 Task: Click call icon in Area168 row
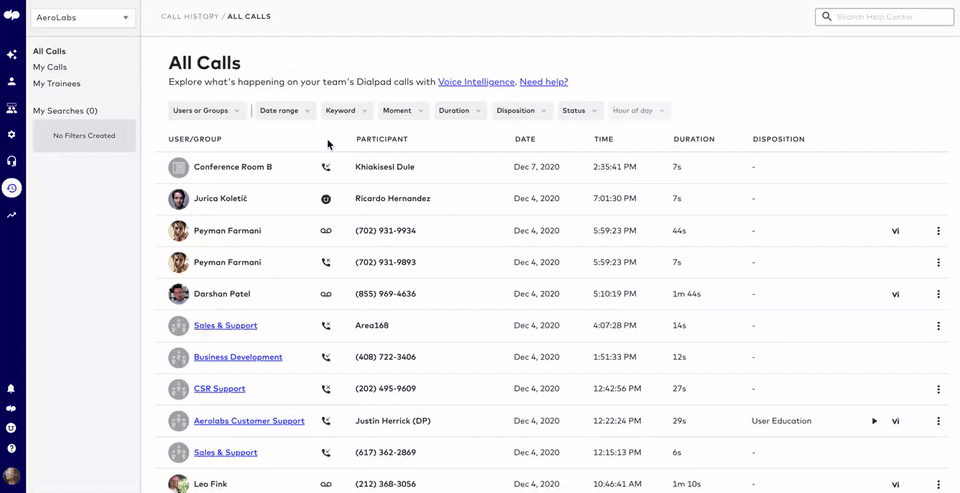pyautogui.click(x=326, y=326)
